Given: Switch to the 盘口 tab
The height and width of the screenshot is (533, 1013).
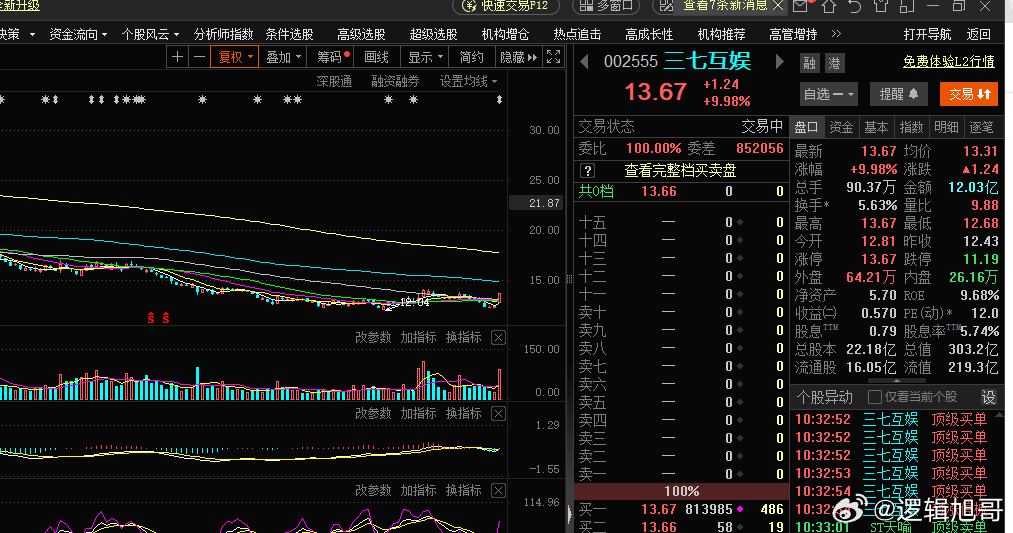Looking at the screenshot, I should pyautogui.click(x=807, y=127).
